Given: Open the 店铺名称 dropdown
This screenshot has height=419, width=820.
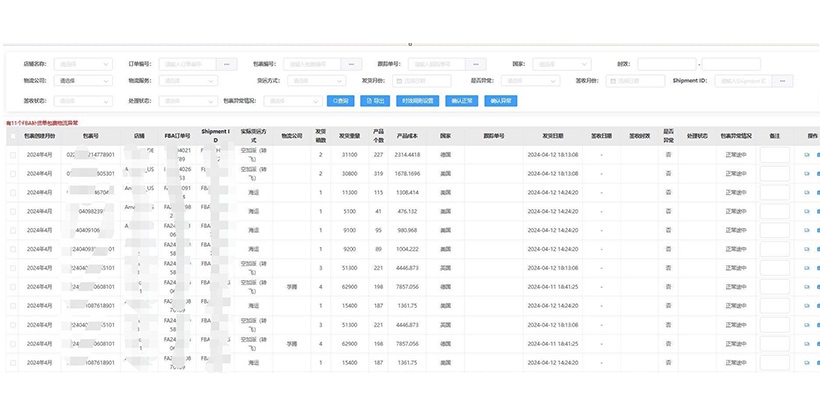Looking at the screenshot, I should coord(84,64).
